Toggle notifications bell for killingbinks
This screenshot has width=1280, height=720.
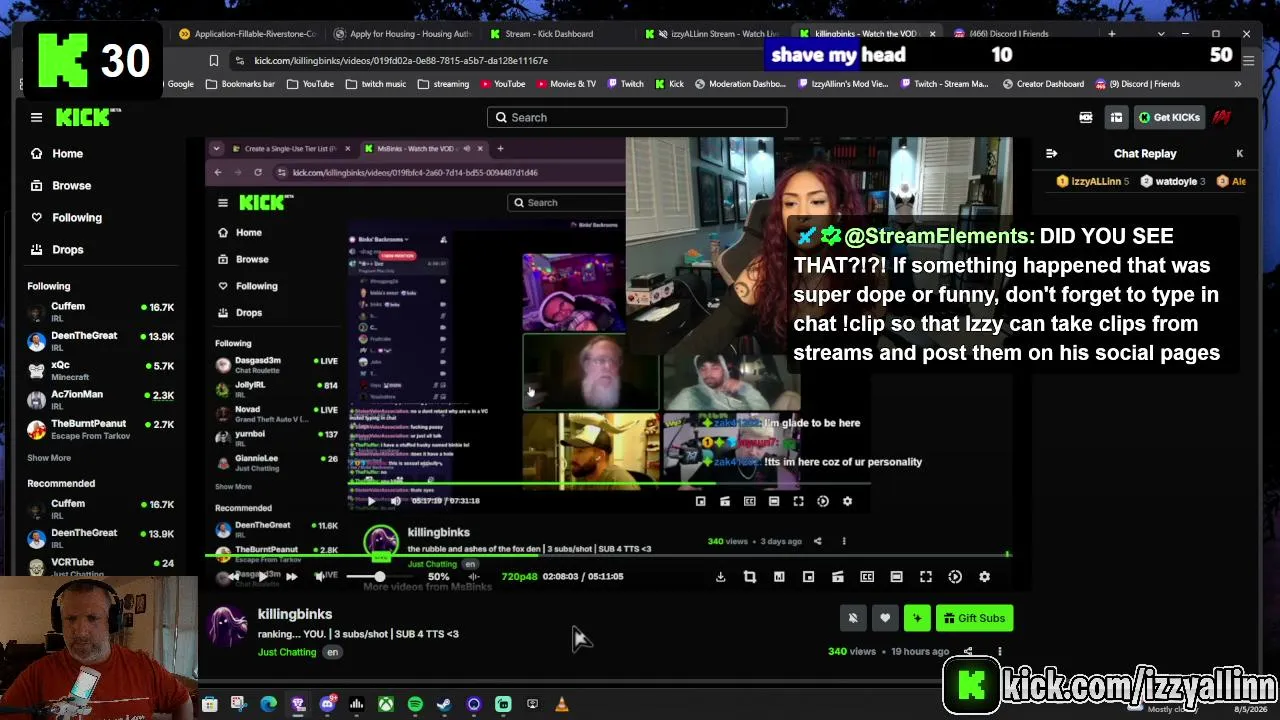tap(853, 618)
